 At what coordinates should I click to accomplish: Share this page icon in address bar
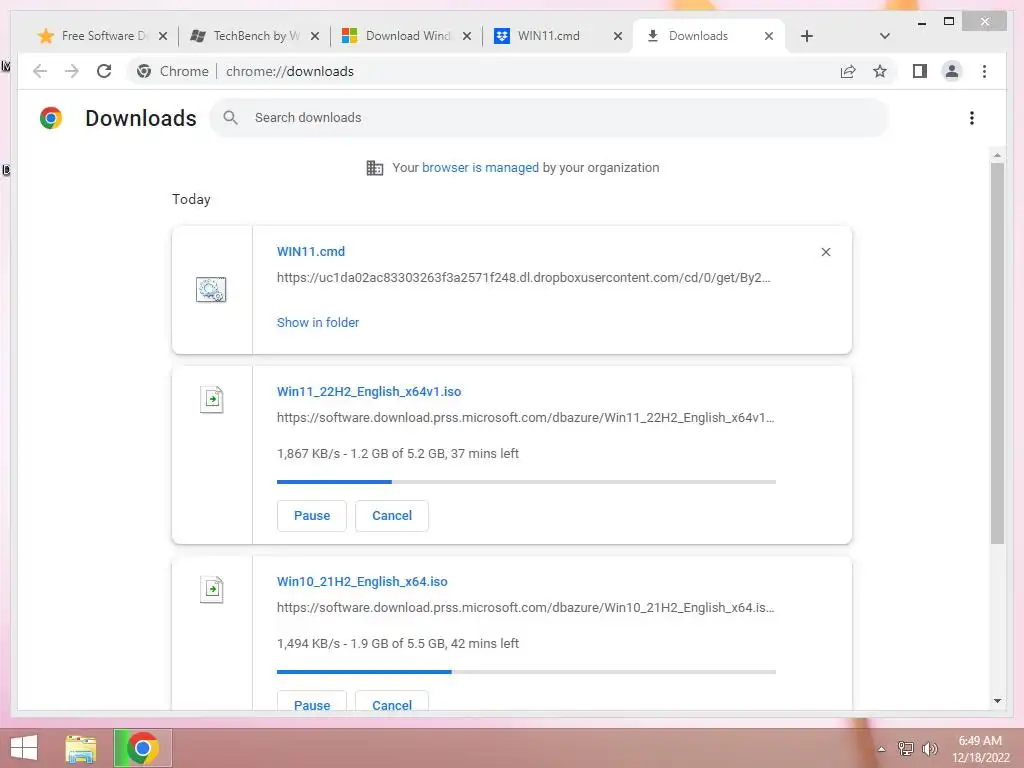[848, 71]
